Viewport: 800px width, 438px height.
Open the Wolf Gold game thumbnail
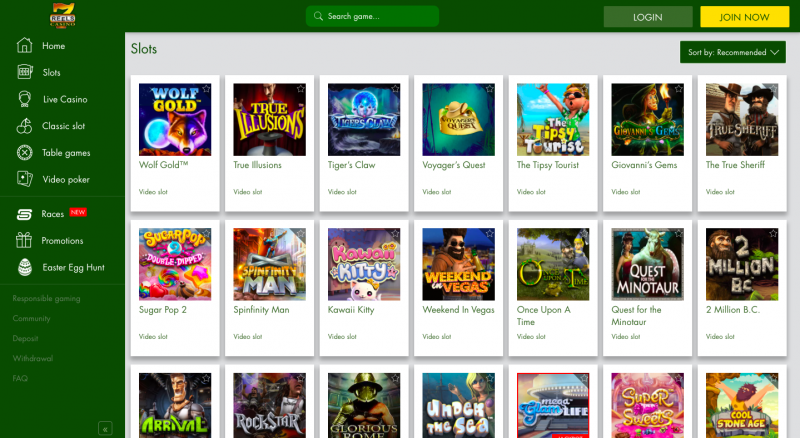(x=175, y=119)
